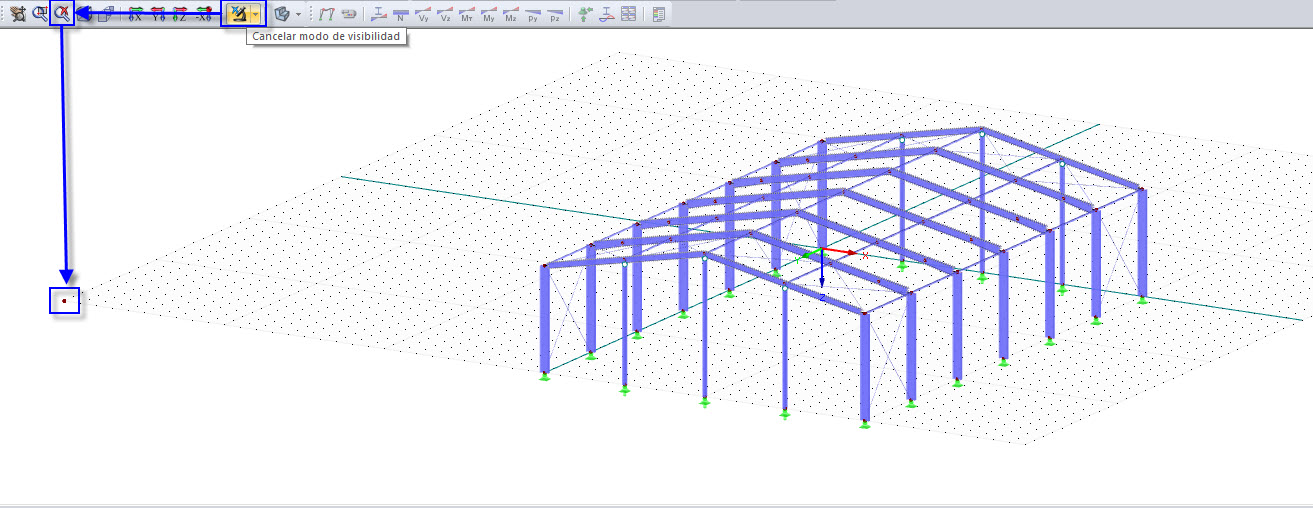Click the result diagram curve icon

pyautogui.click(x=606, y=14)
